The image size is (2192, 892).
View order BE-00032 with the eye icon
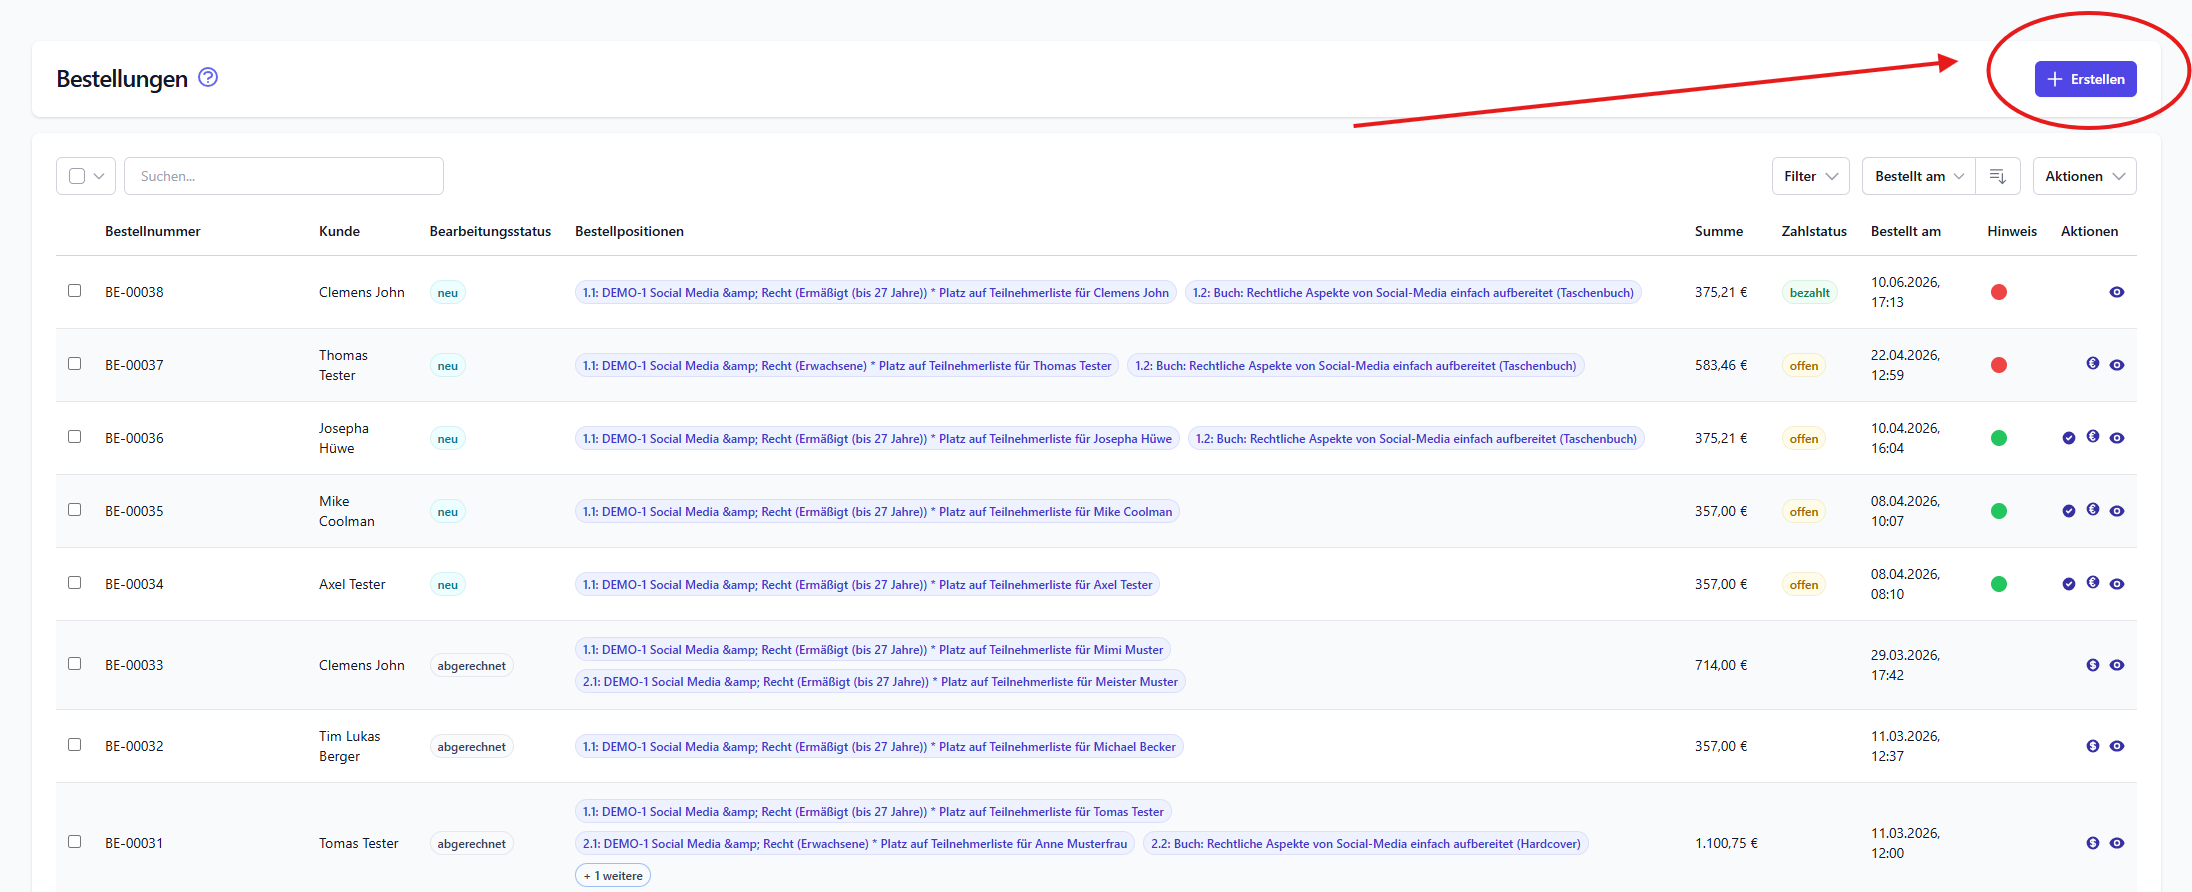(2116, 746)
